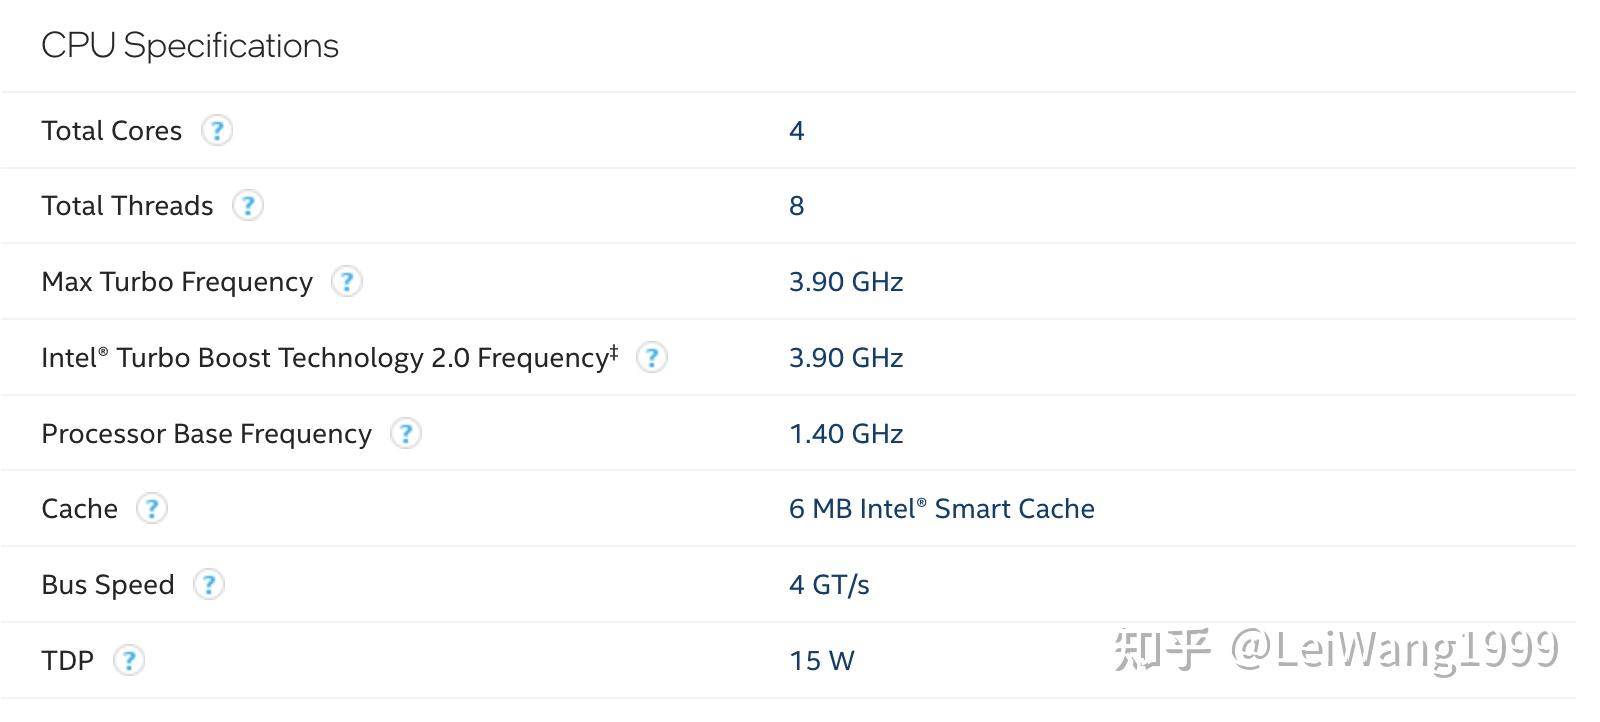Click the Zhihu @LeiWang1999 watermark
The image size is (1600, 722).
1336,650
